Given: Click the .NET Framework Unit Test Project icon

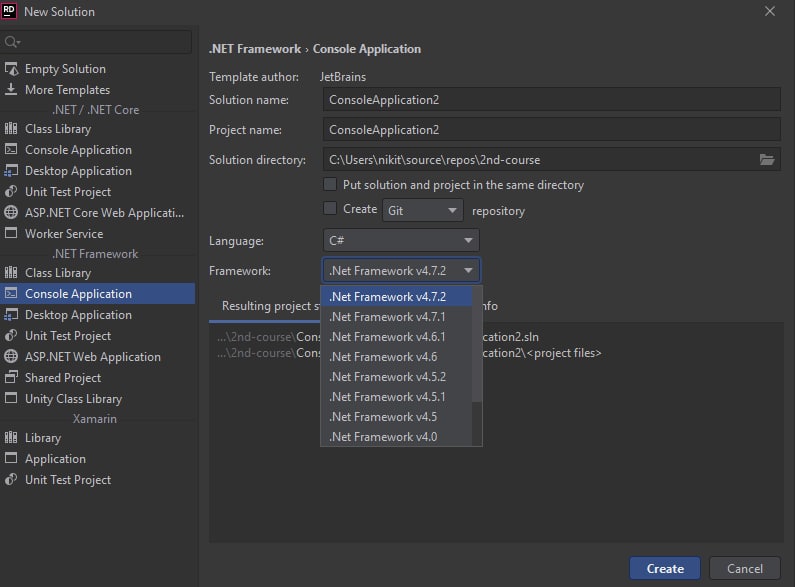Looking at the screenshot, I should click(x=11, y=335).
